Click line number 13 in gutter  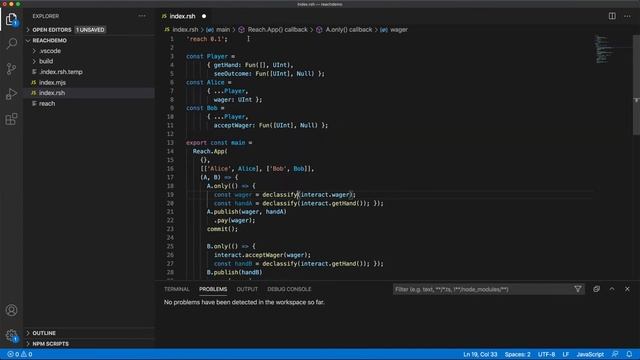coord(170,142)
